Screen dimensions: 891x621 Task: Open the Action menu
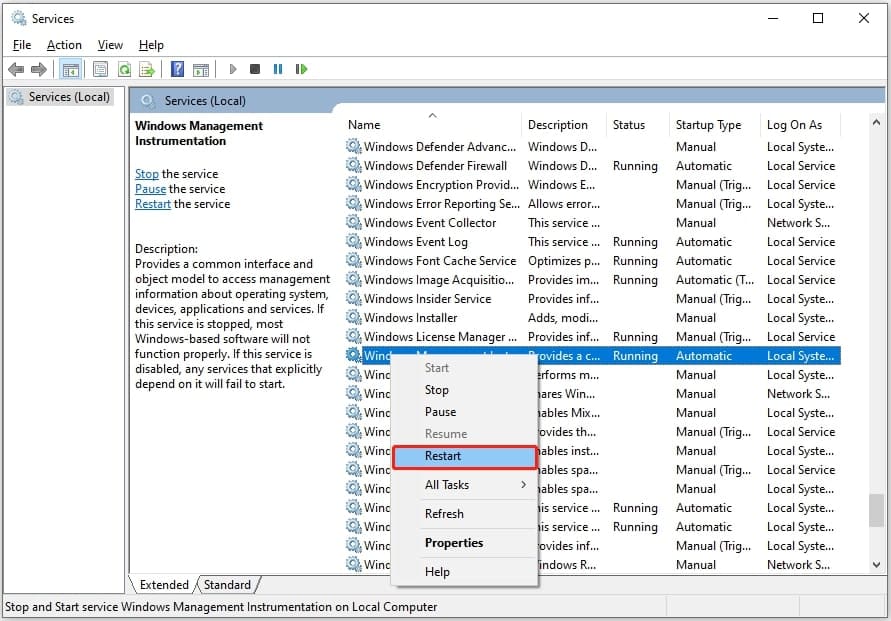pos(64,45)
